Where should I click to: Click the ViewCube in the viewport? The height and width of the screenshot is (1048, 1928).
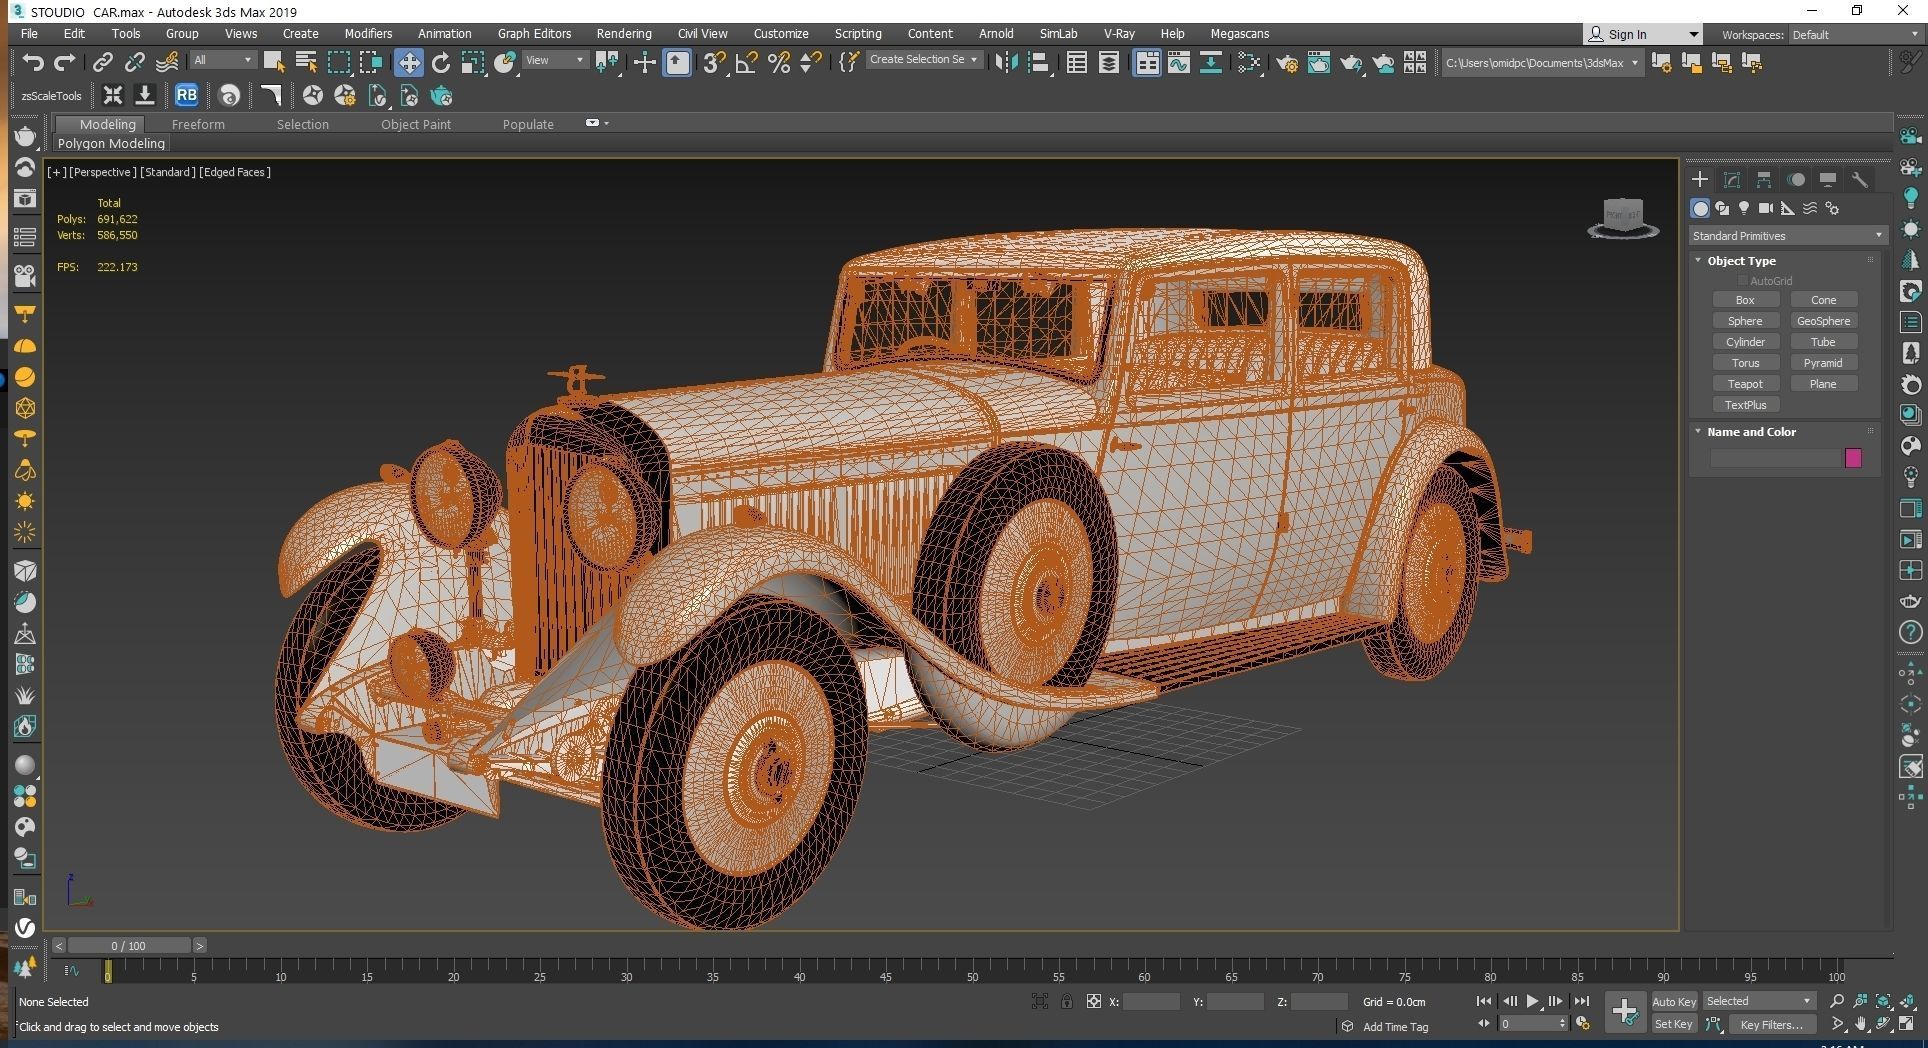1623,217
